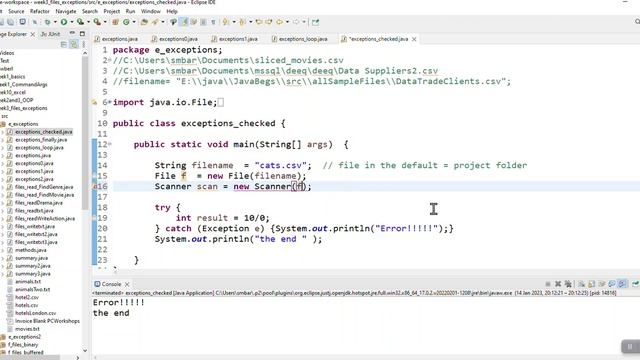Toggle Show Whitespace Characters in toolbar
The height and width of the screenshot is (360, 640).
pyautogui.click(x=213, y=22)
